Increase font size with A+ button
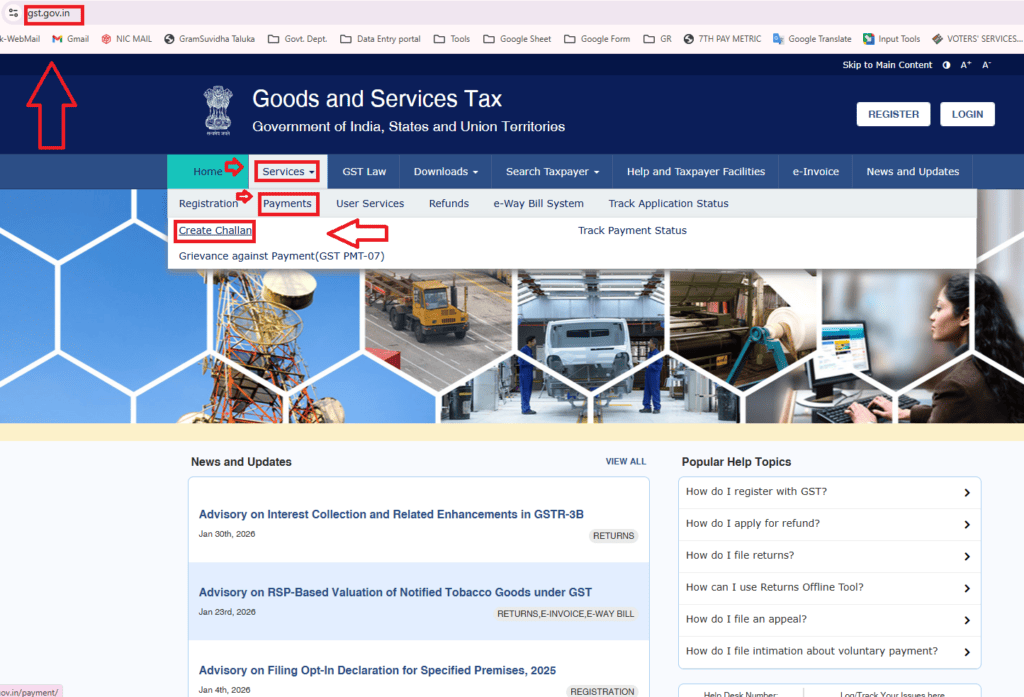Screen dimensions: 1024x697 pos(966,65)
